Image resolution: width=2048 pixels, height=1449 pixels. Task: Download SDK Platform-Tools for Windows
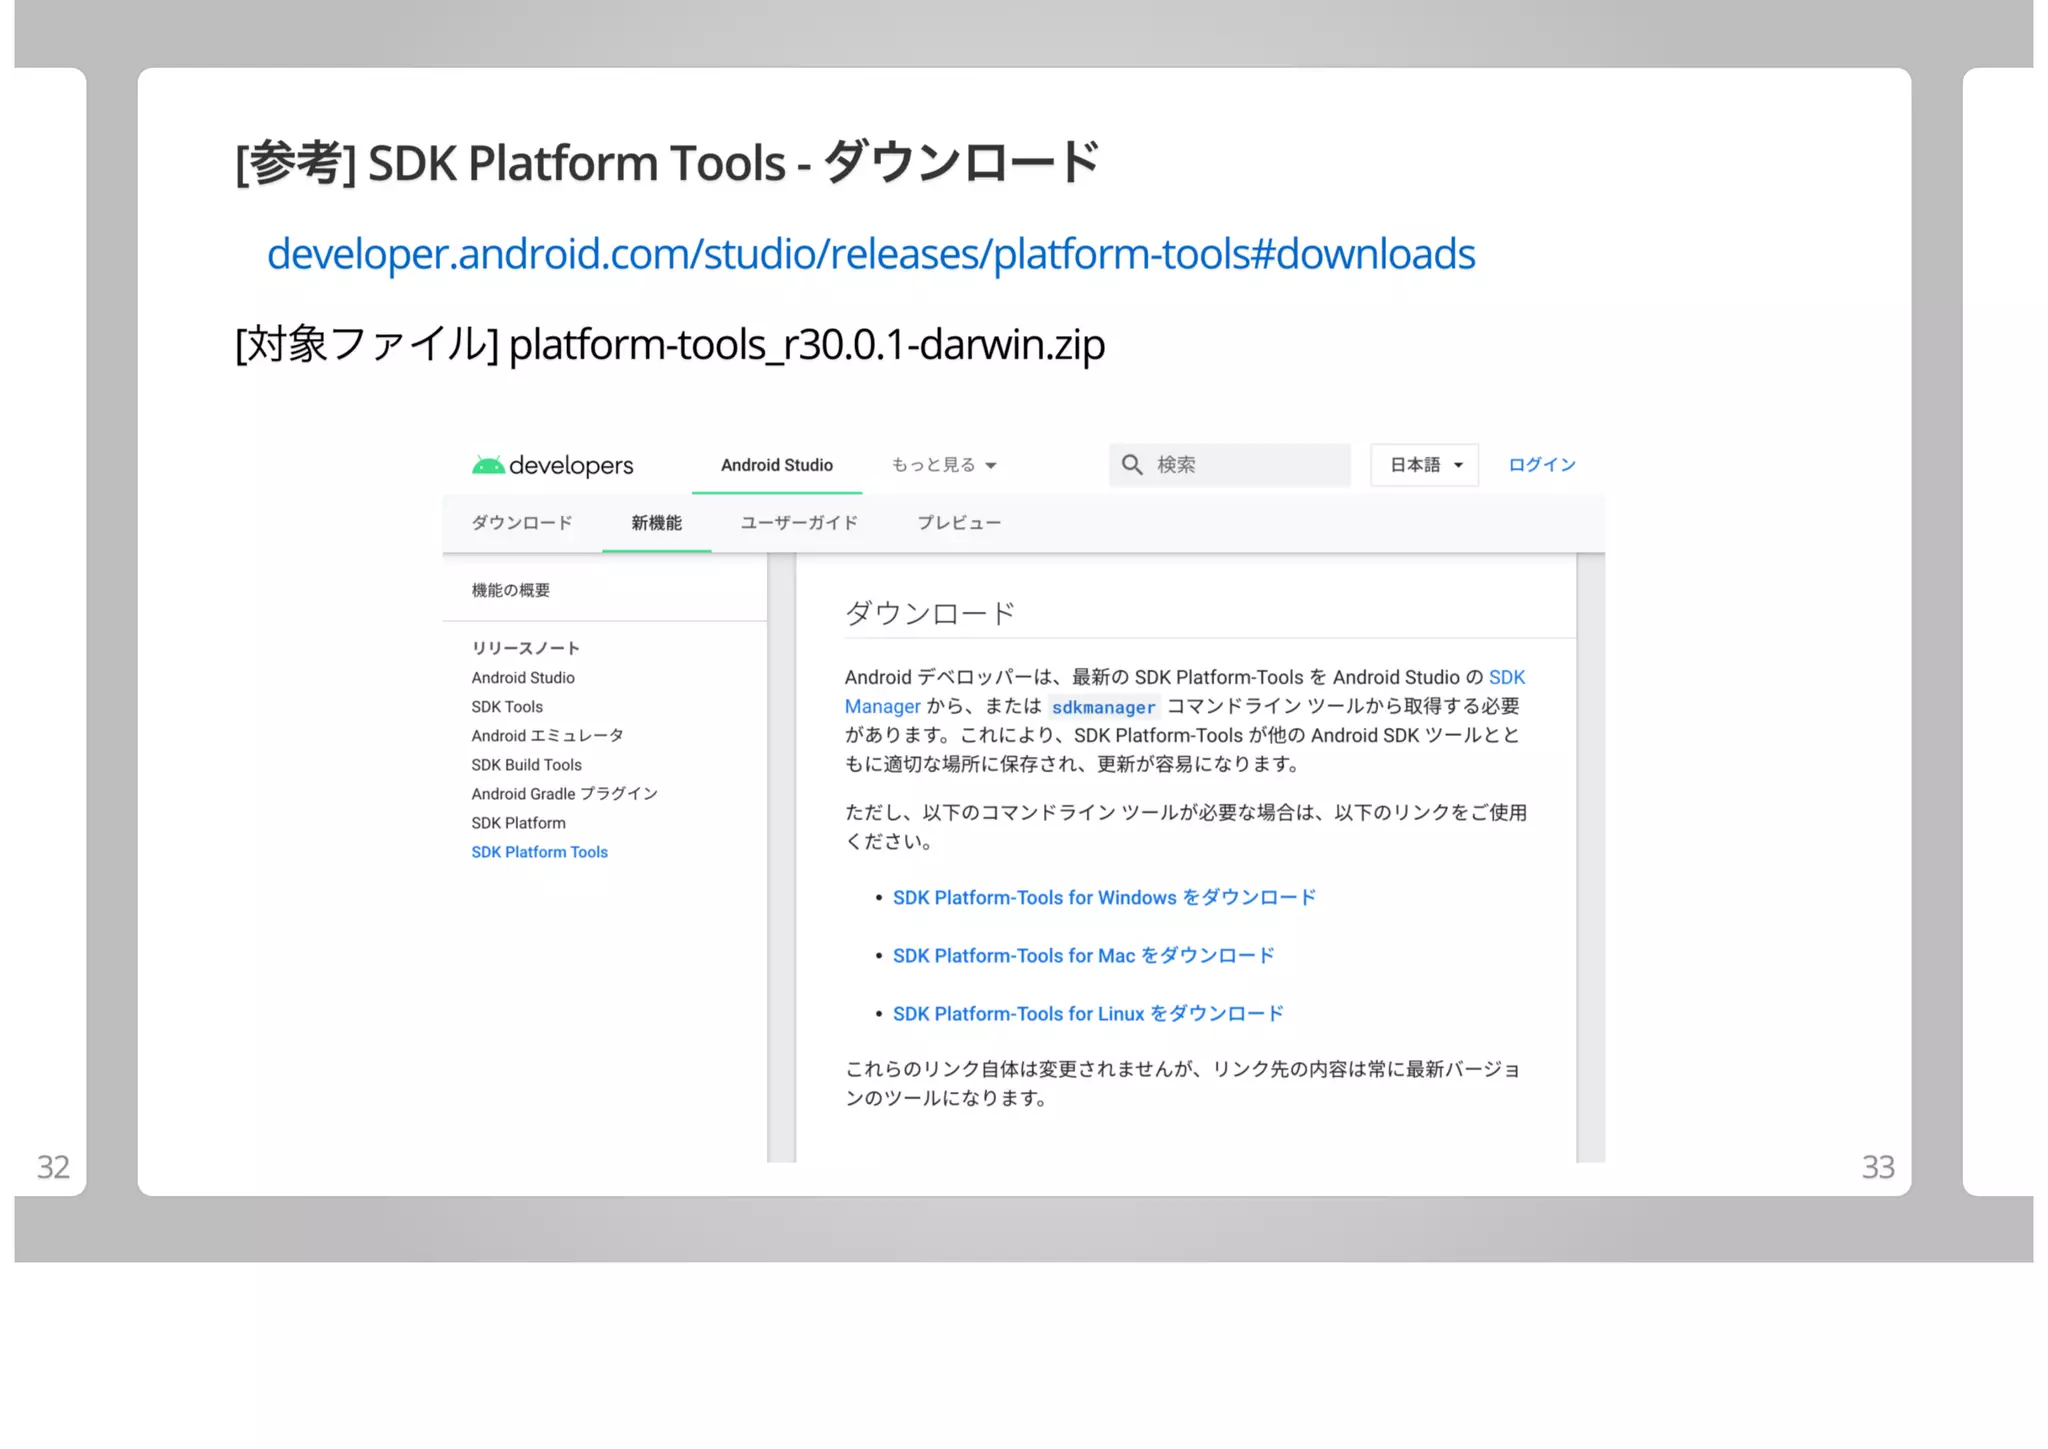(x=1104, y=898)
